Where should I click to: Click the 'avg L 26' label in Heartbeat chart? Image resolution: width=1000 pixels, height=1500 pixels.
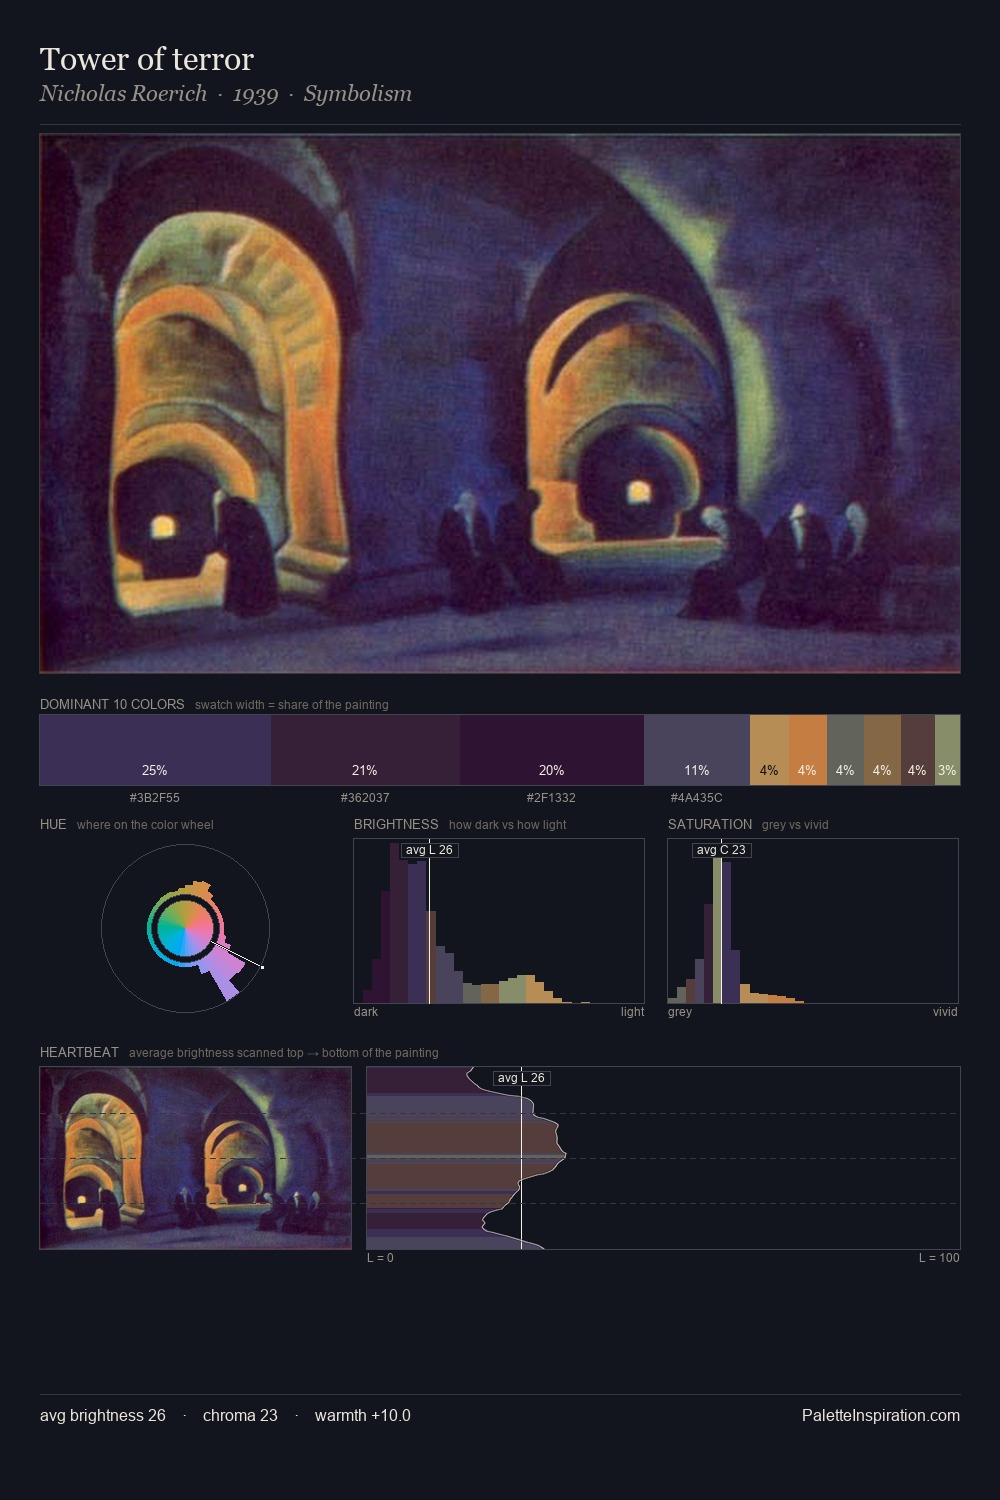(521, 1078)
